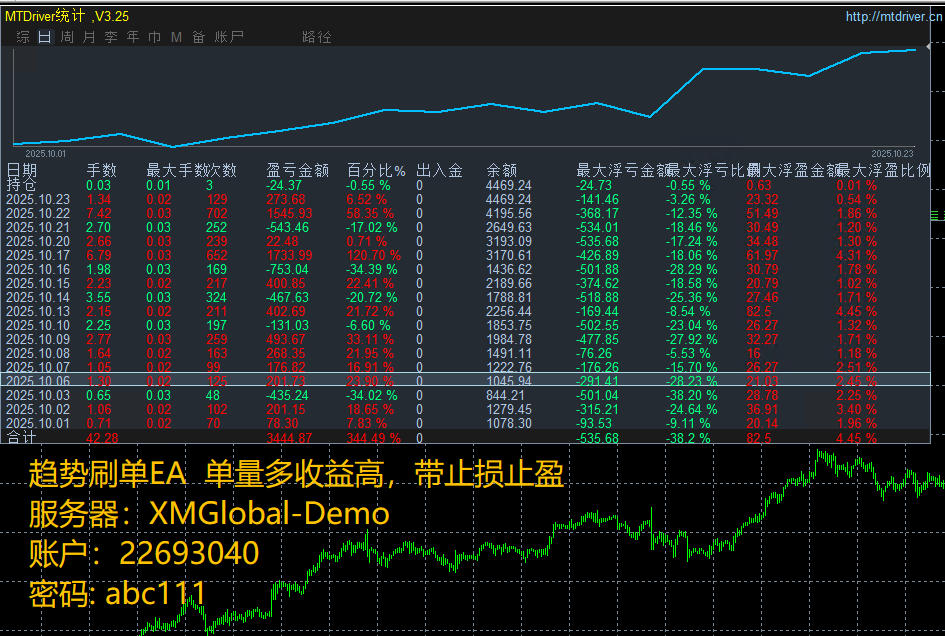Open the 周 weekly statistics tab

[67, 37]
